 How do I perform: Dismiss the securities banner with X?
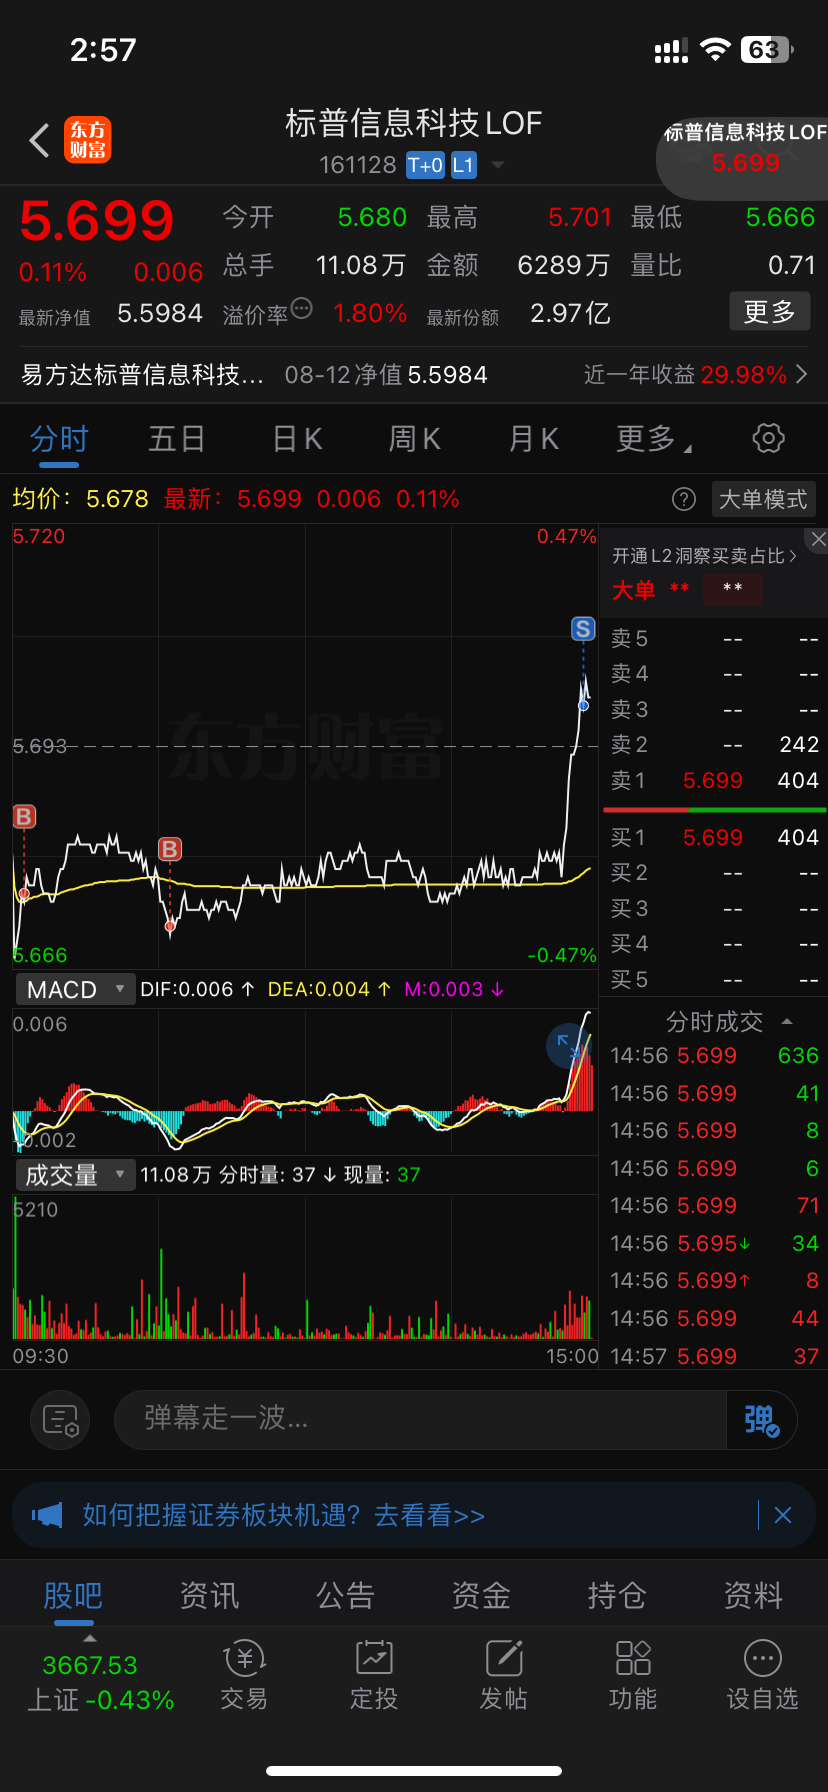[x=783, y=1515]
